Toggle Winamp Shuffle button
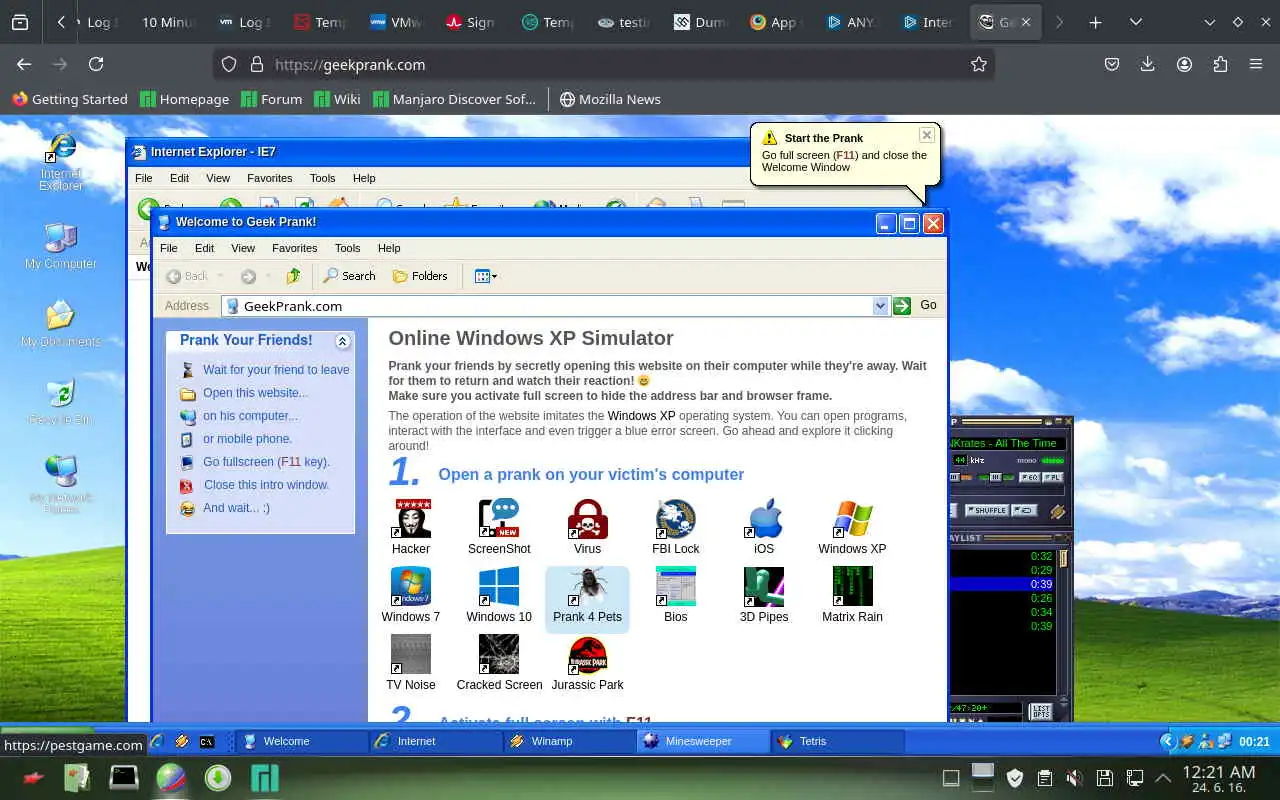 pyautogui.click(x=986, y=510)
